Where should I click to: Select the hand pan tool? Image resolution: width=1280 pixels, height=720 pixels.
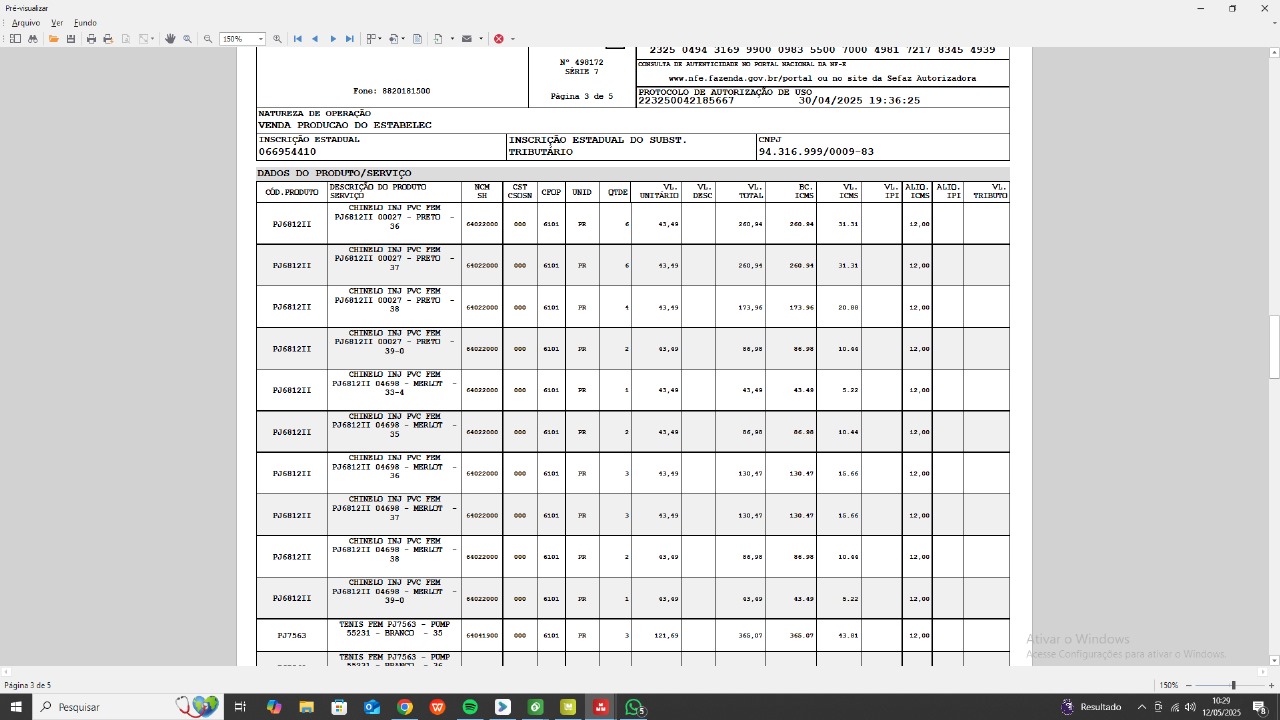(170, 39)
